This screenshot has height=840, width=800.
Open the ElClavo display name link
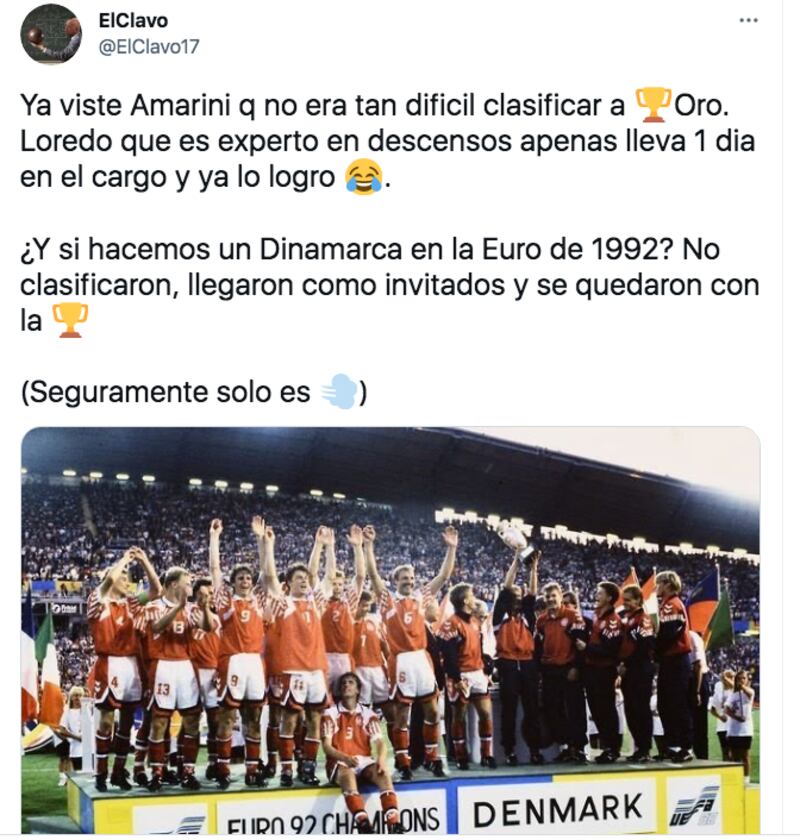133,20
